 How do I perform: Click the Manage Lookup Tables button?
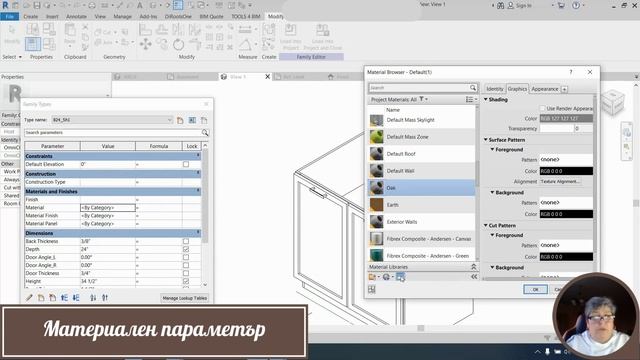[184, 298]
